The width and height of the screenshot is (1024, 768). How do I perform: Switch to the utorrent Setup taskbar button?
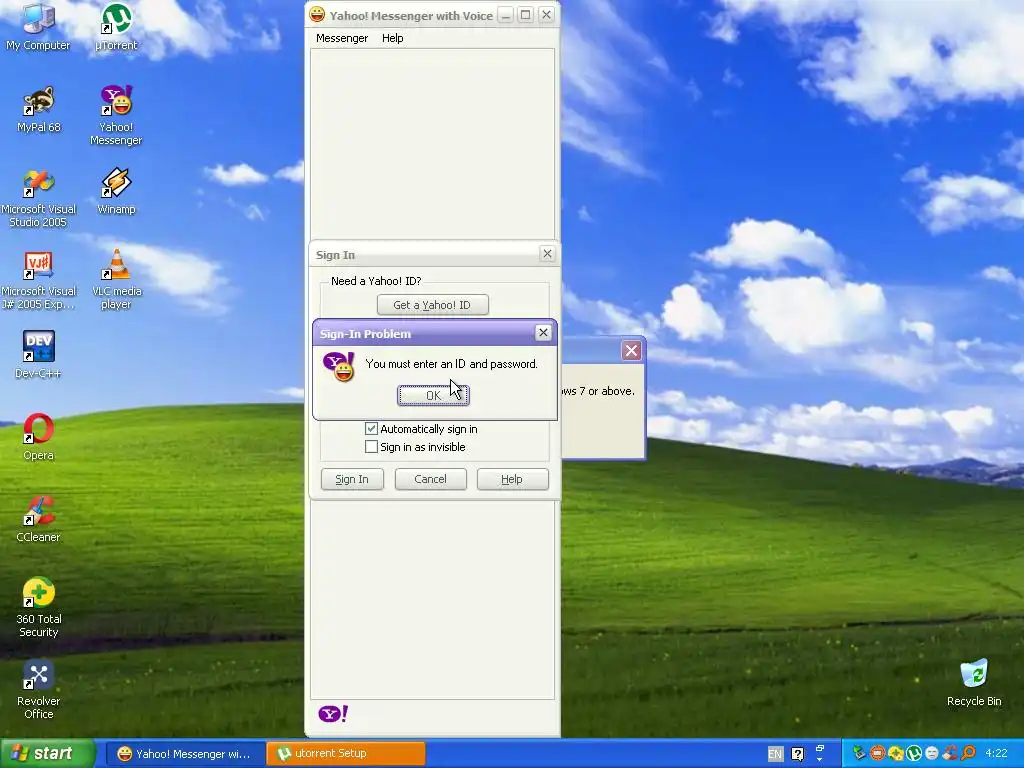(346, 754)
